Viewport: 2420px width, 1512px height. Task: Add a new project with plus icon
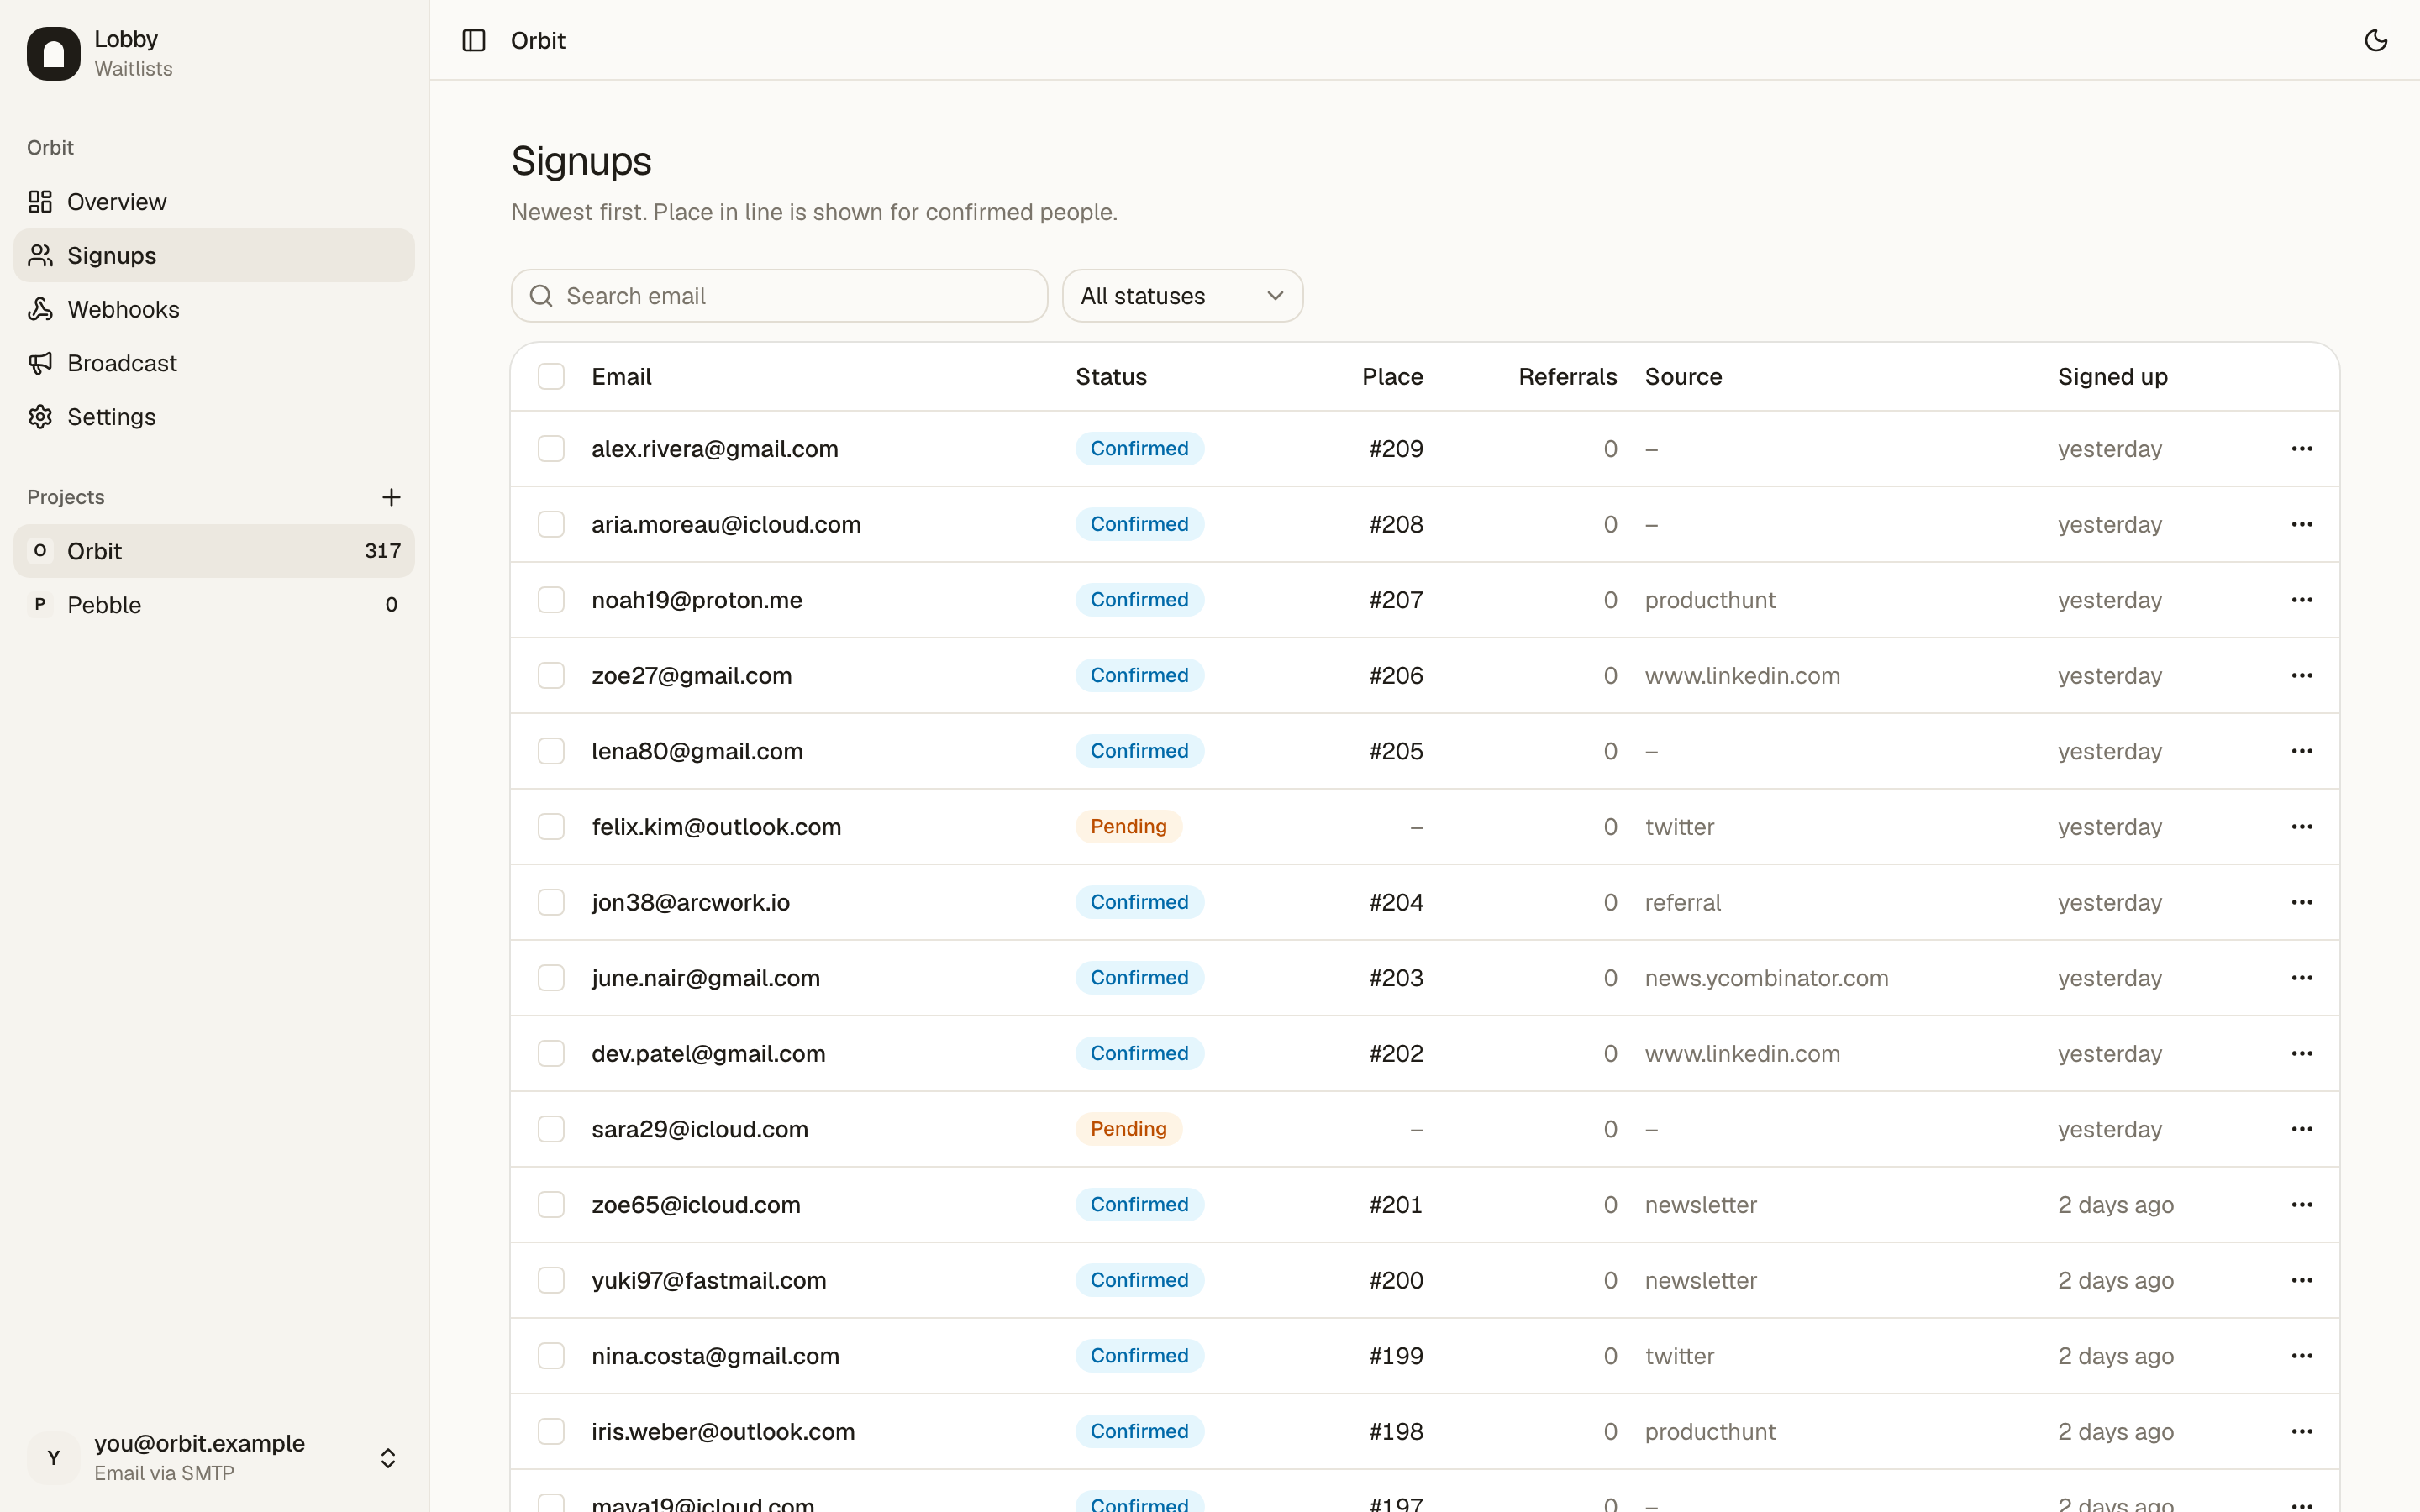coord(391,497)
